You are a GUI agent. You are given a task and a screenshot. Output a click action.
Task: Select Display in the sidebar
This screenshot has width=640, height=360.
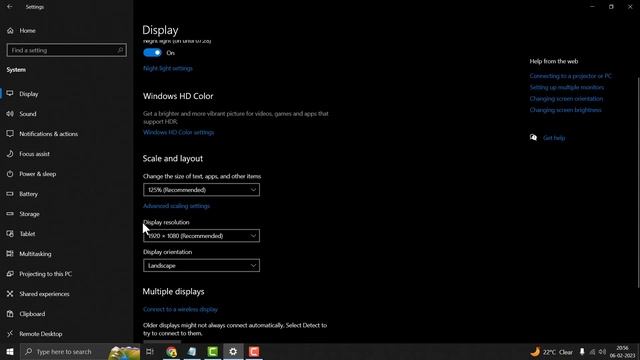[x=29, y=94]
